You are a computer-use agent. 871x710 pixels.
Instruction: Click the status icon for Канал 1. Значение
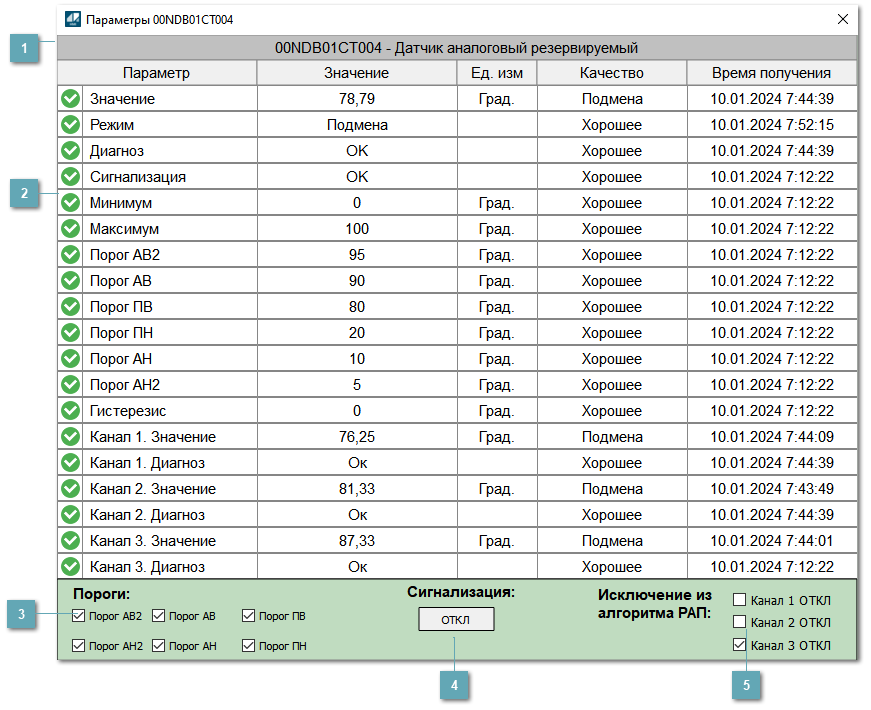pyautogui.click(x=70, y=437)
